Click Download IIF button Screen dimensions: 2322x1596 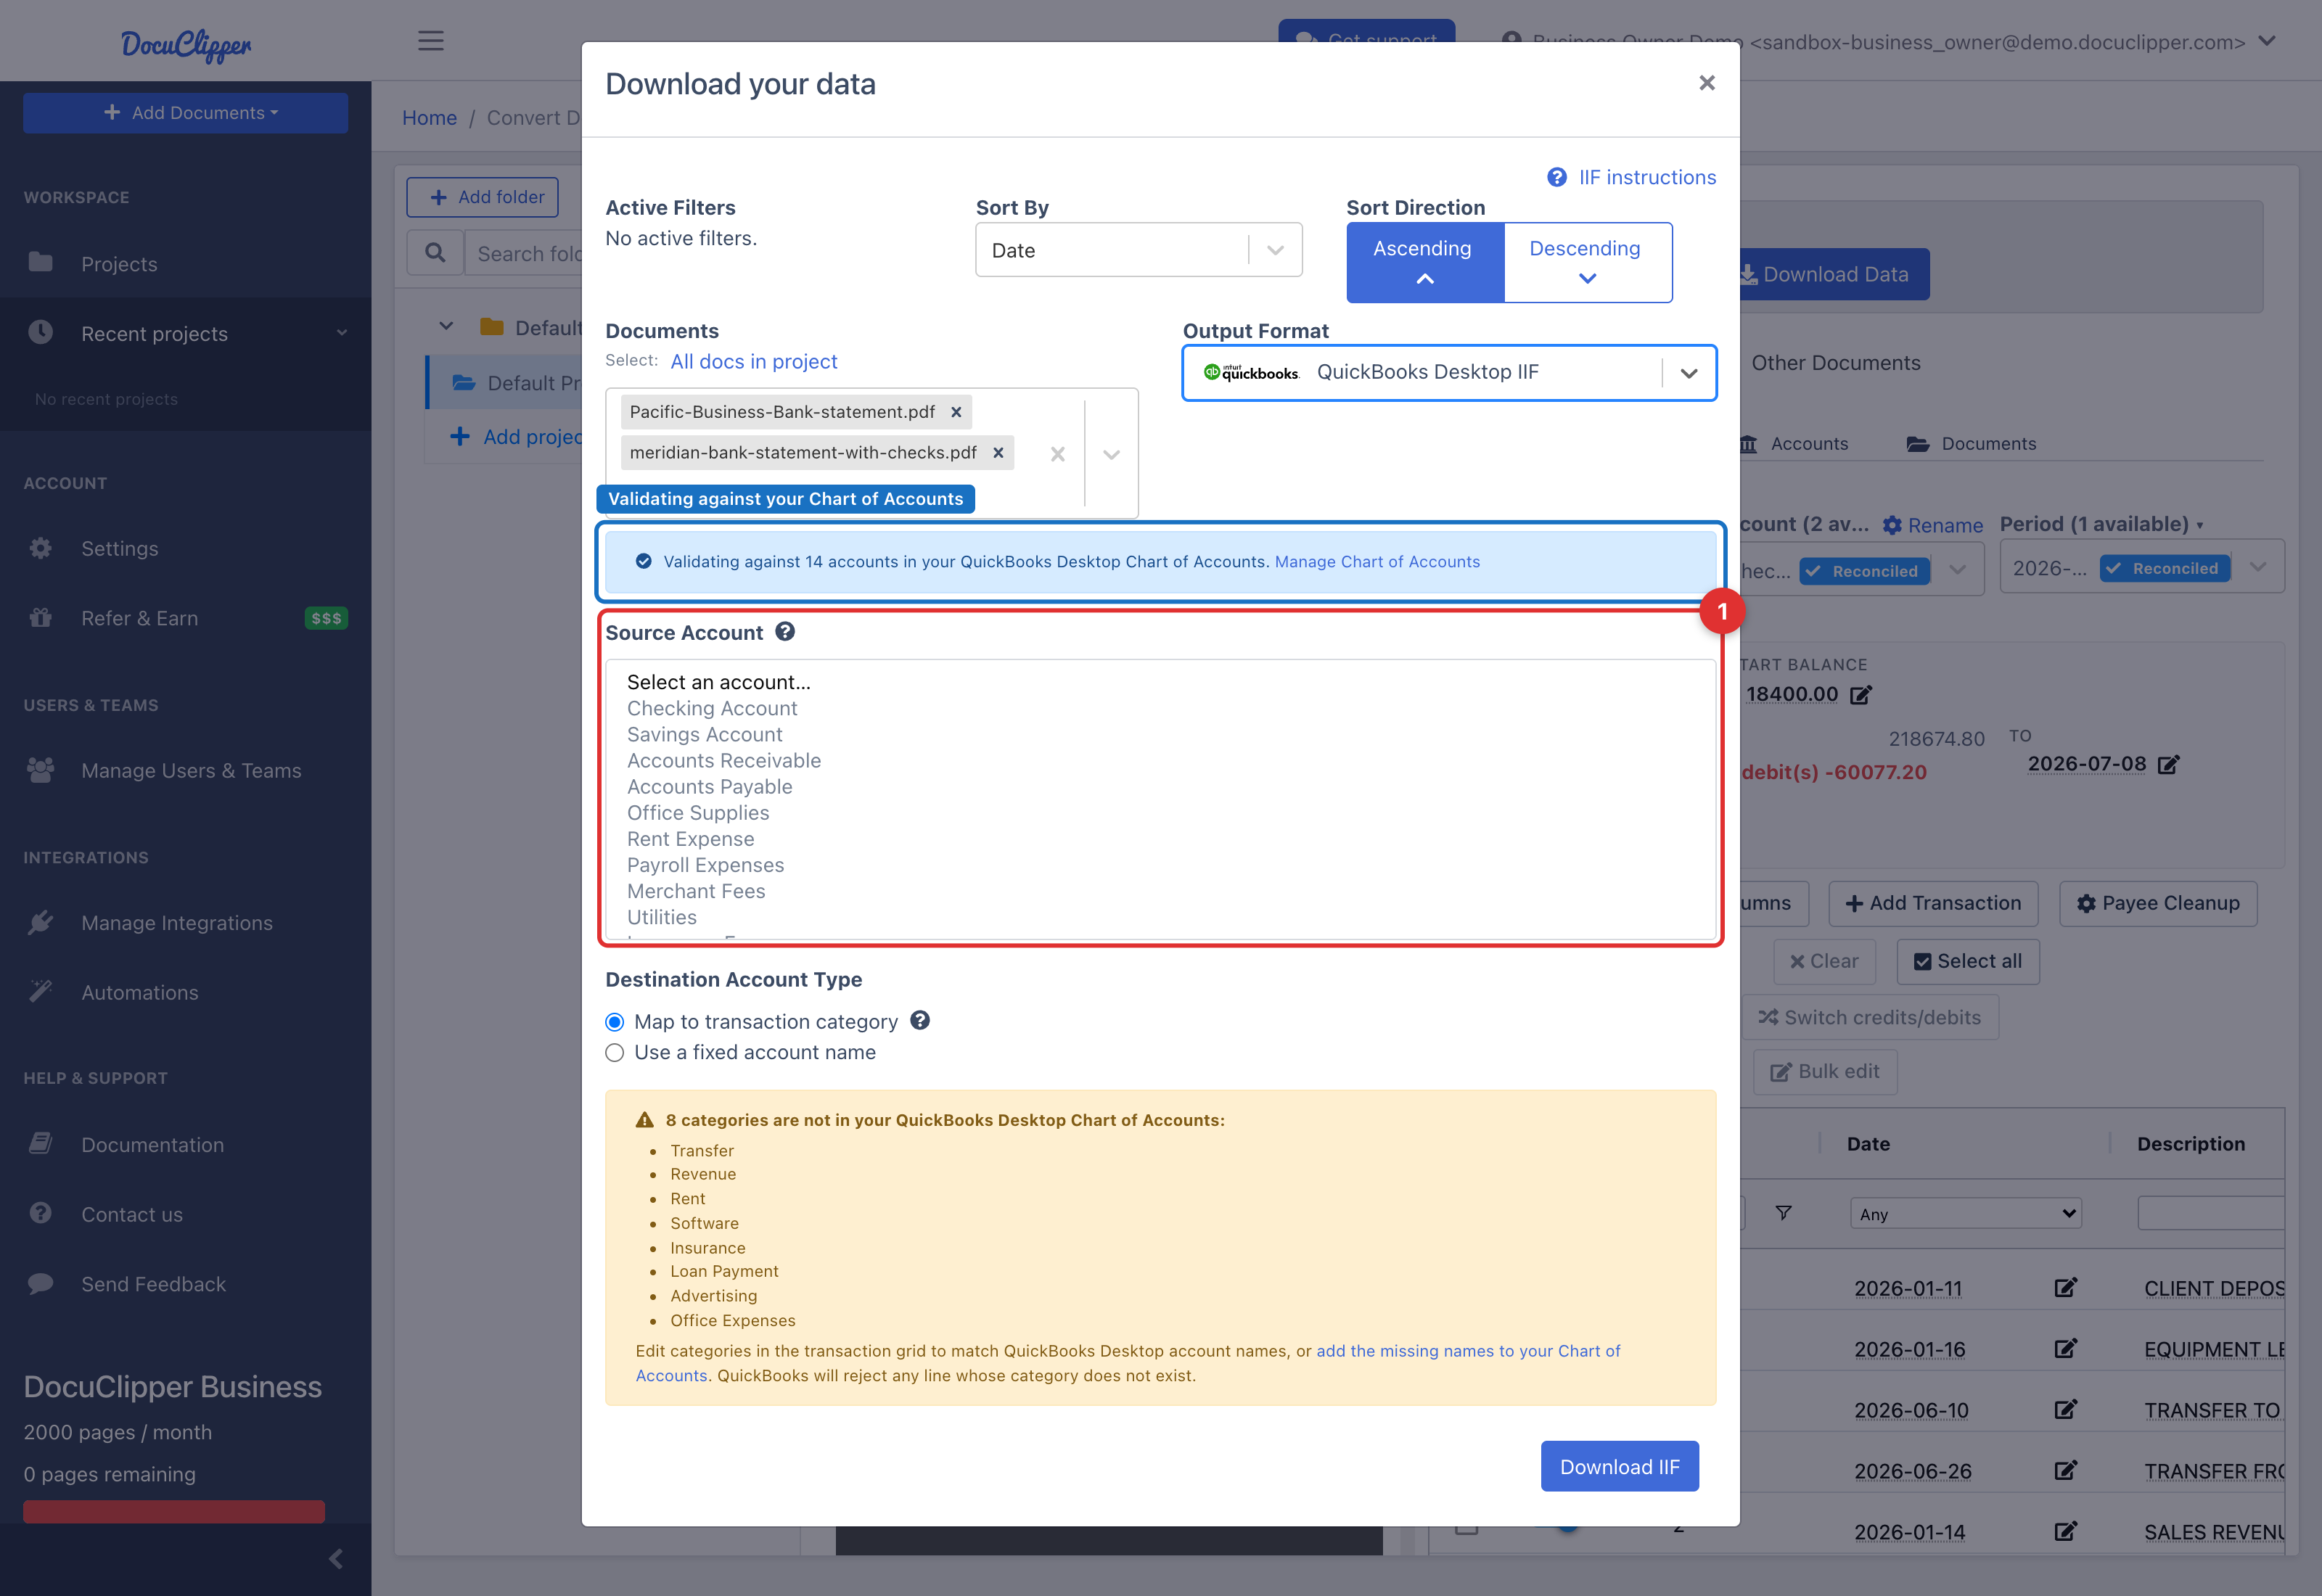click(x=1619, y=1466)
